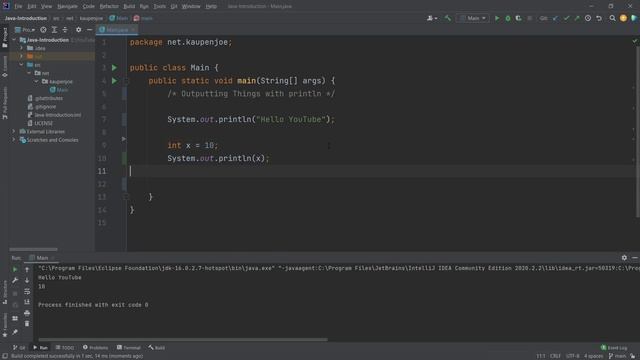Toggle scroll to end in Run console
Image resolution: width=640 pixels, height=360 pixels.
point(27,302)
